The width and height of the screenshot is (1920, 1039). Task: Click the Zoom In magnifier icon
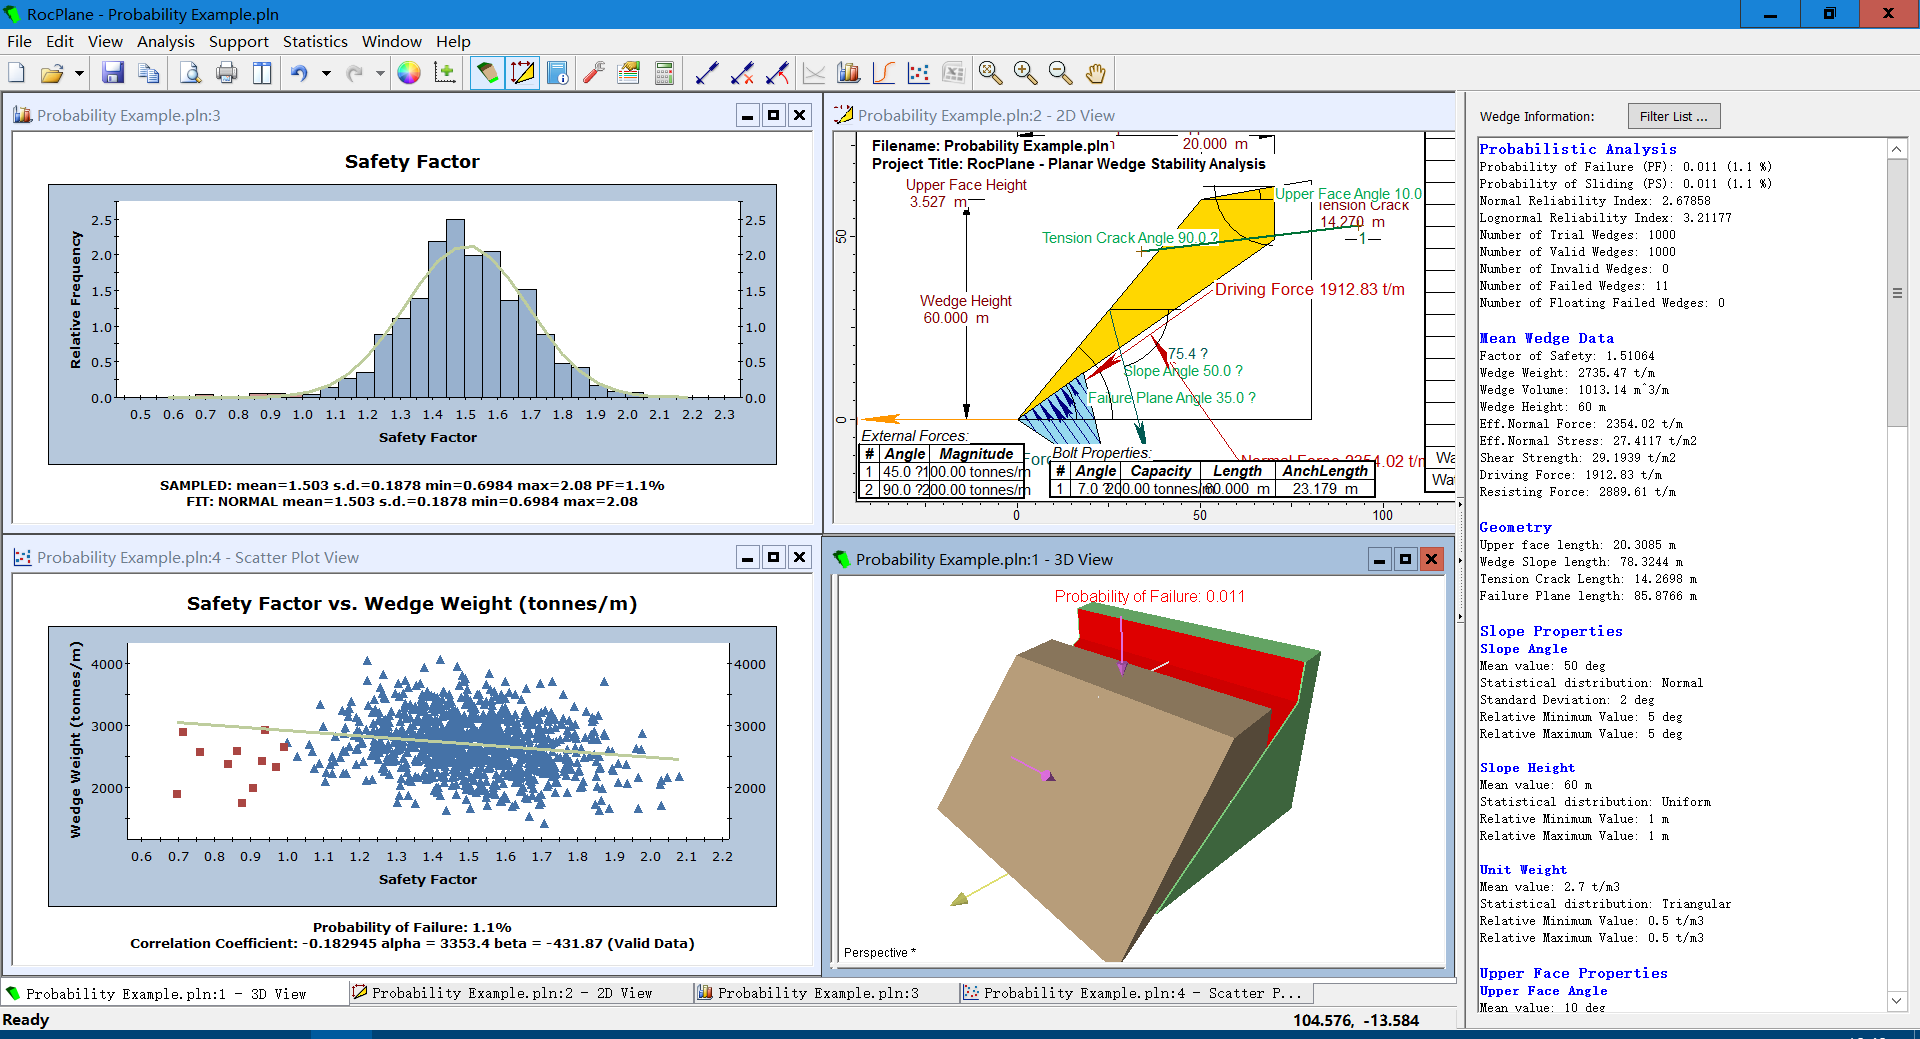tap(1025, 73)
